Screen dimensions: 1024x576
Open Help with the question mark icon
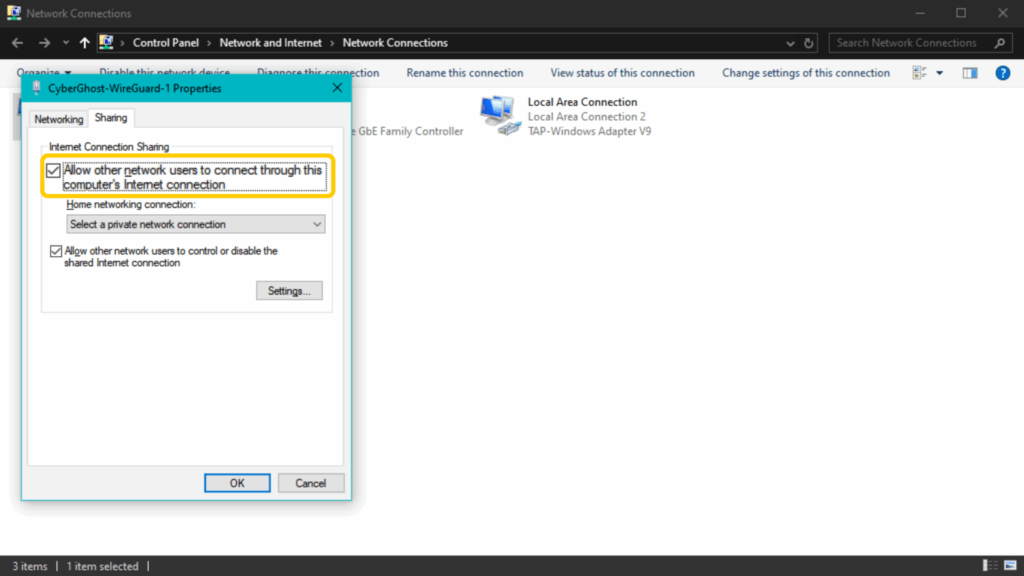click(x=1002, y=73)
